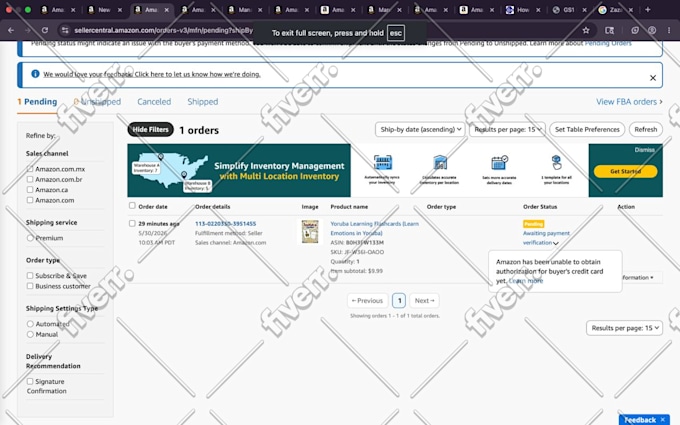Viewport: 680px width, 425px height.
Task: Switch to the Shipped tab
Action: 203,101
